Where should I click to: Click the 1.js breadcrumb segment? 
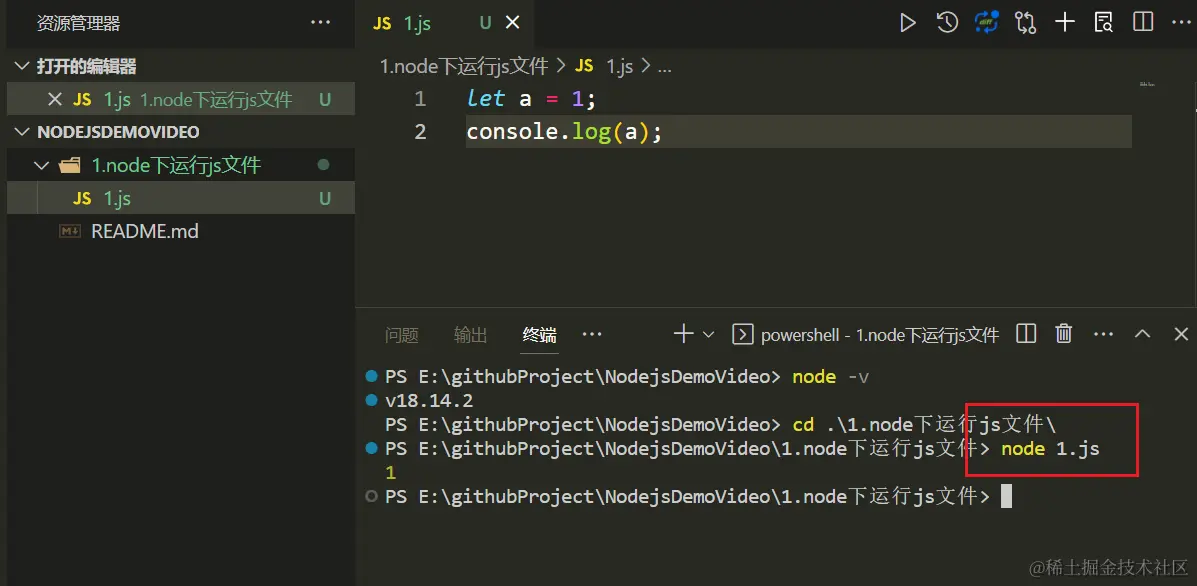click(x=620, y=66)
